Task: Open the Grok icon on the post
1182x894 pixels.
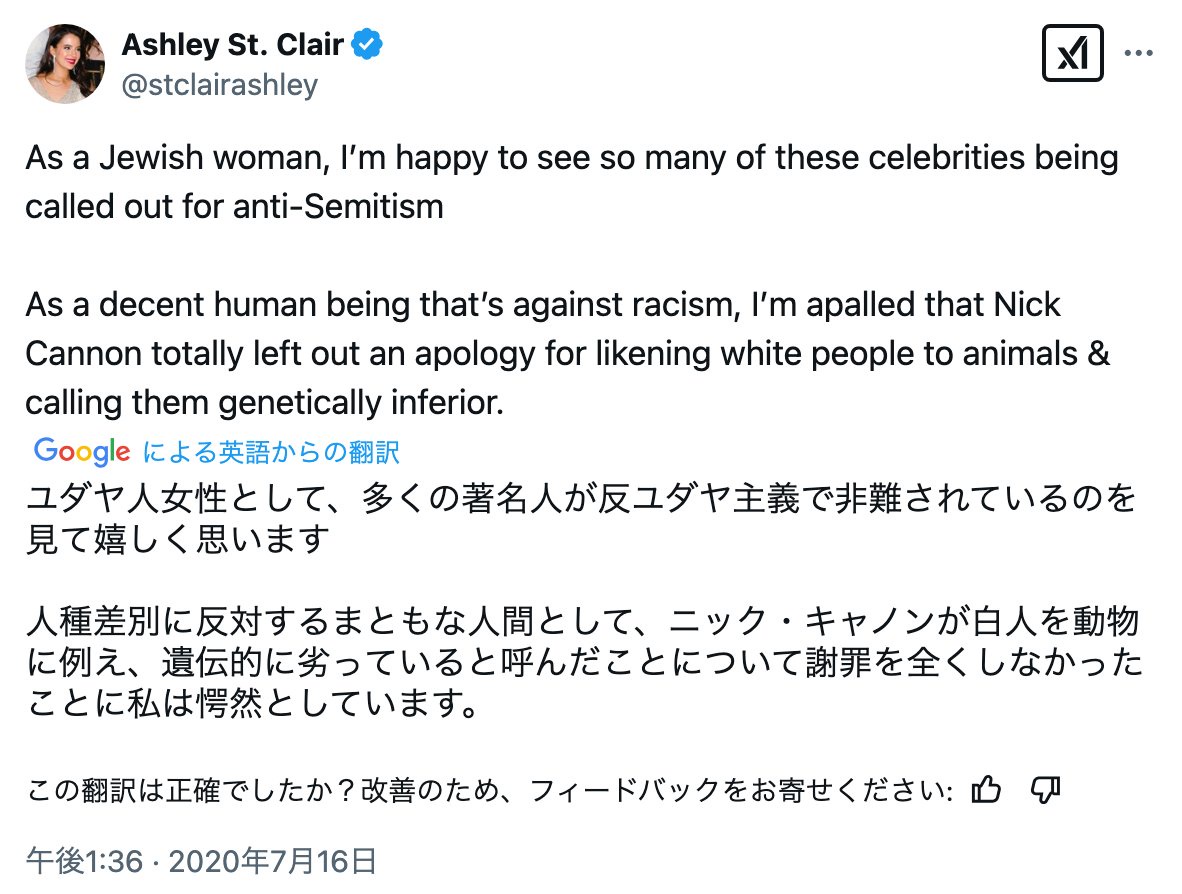Action: pyautogui.click(x=1072, y=52)
